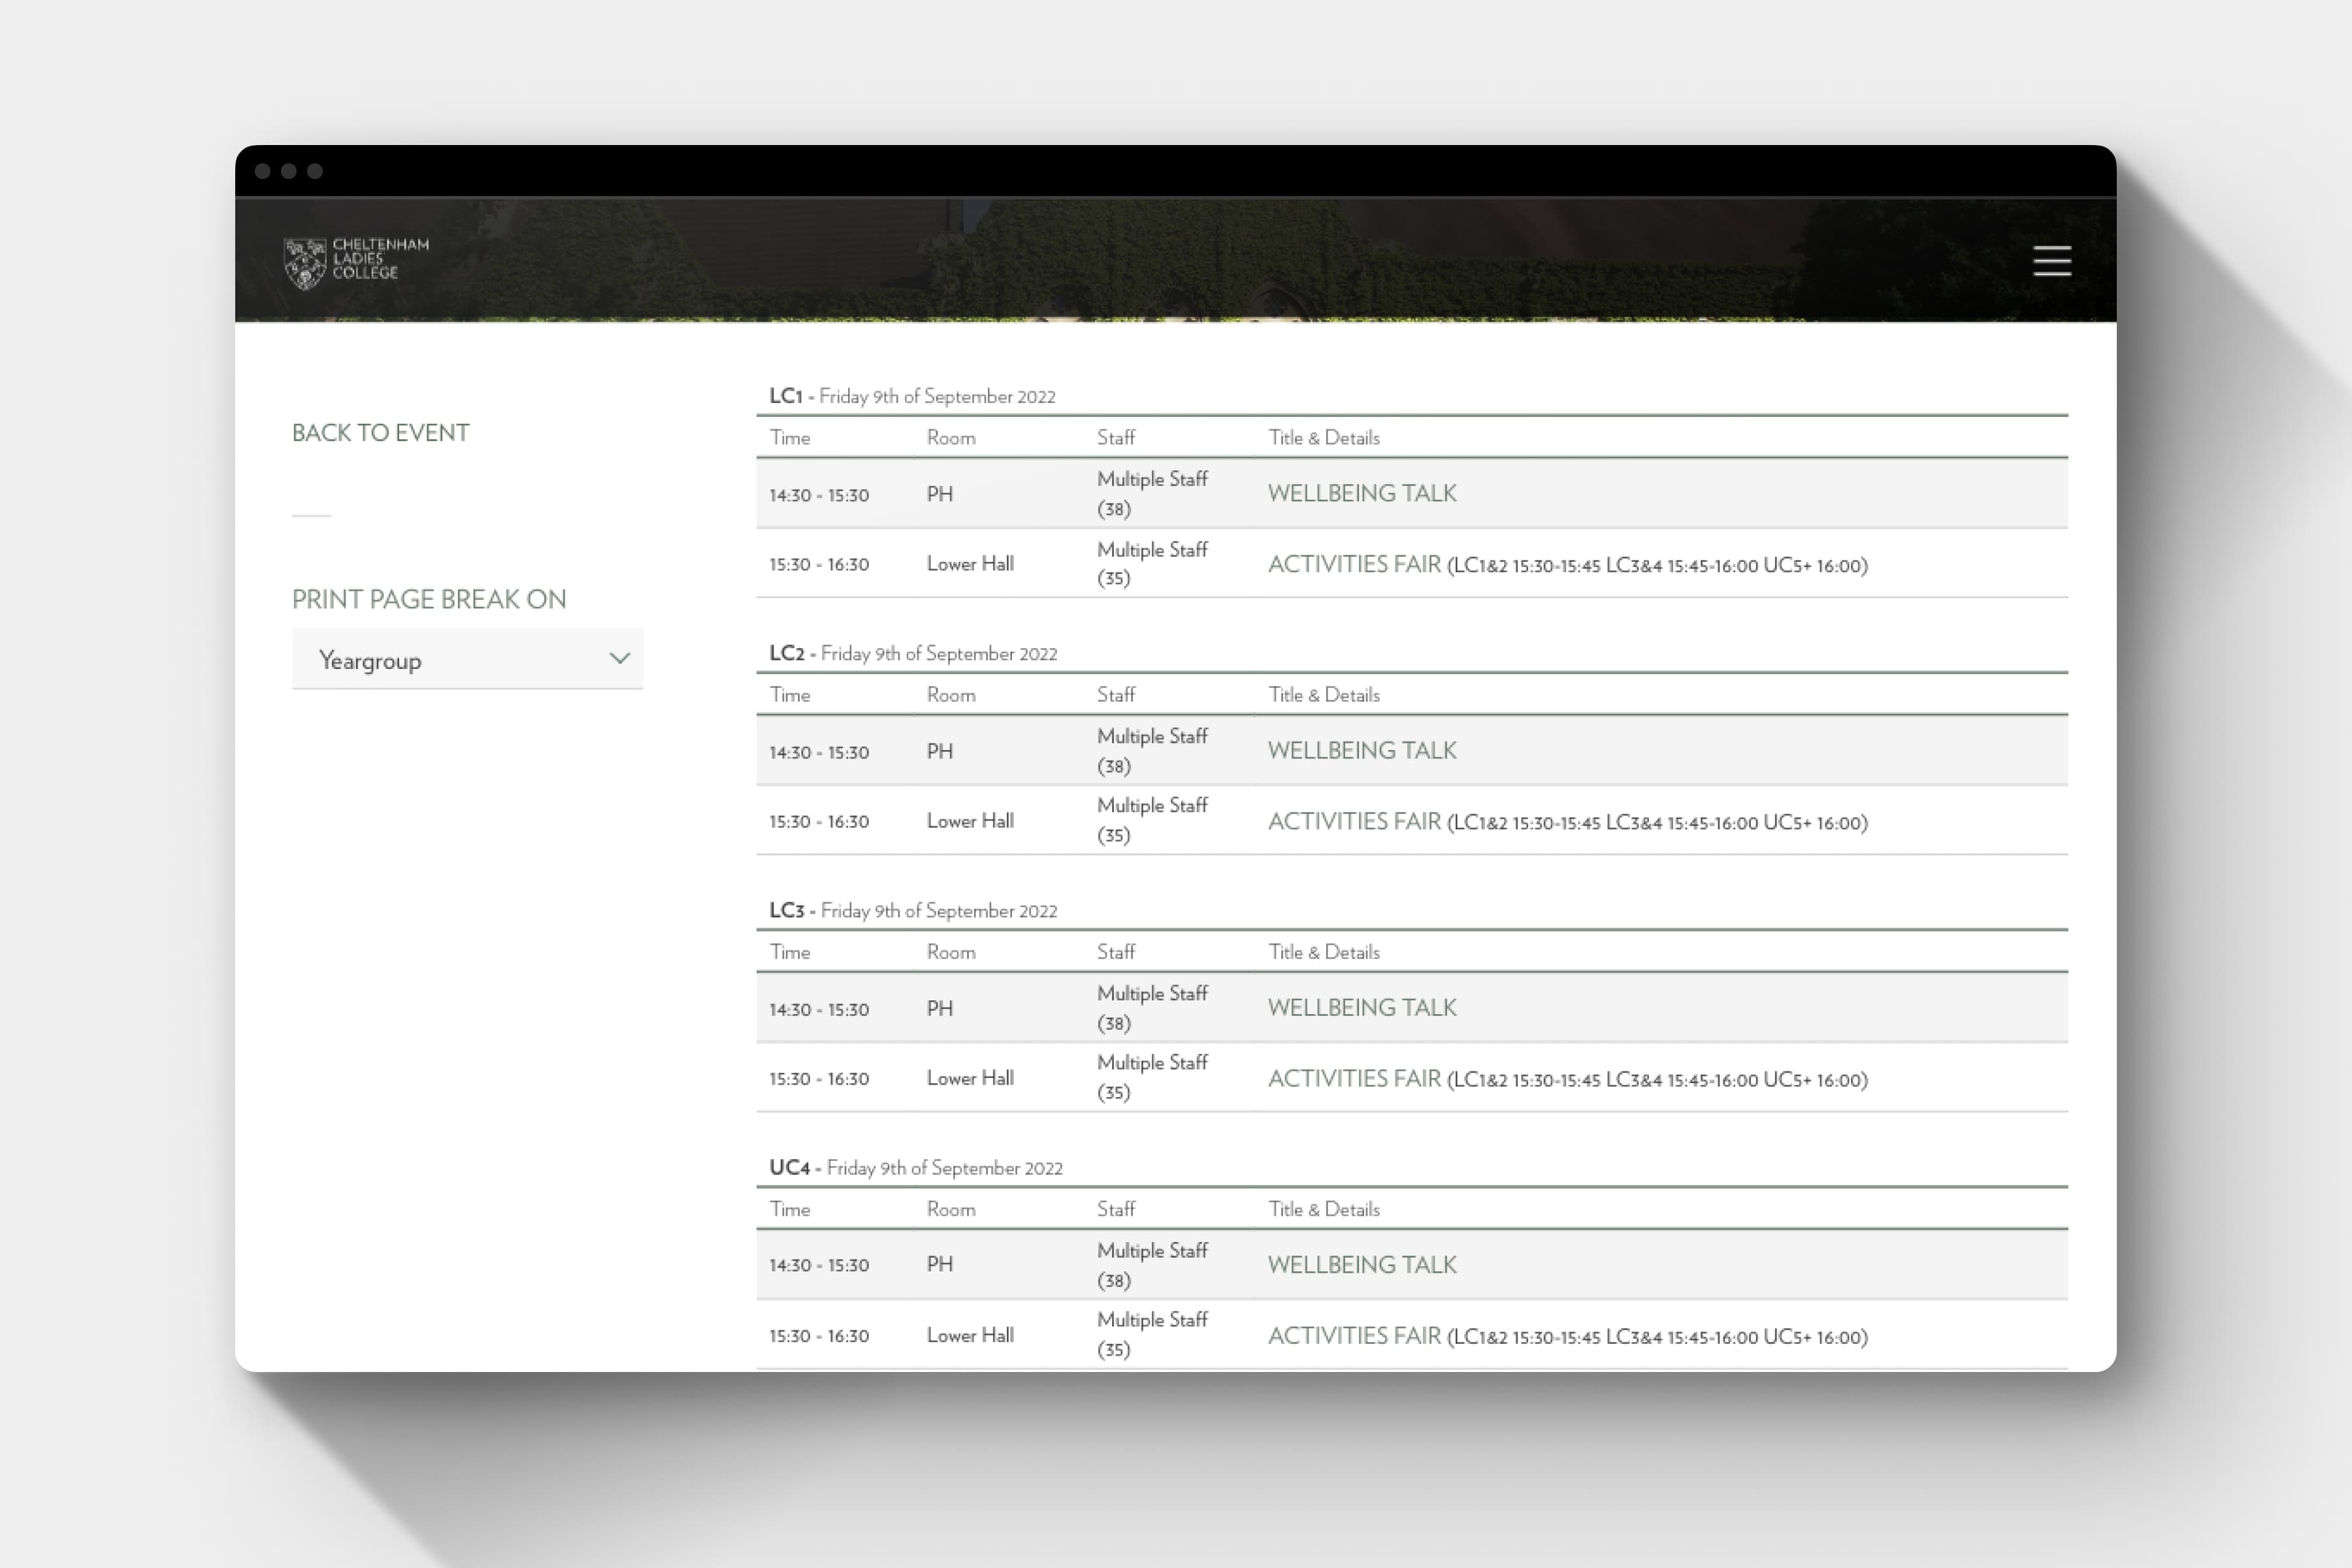Click the Room column header in LC1 table
Screen dimensions: 2352x1568
(x=951, y=437)
